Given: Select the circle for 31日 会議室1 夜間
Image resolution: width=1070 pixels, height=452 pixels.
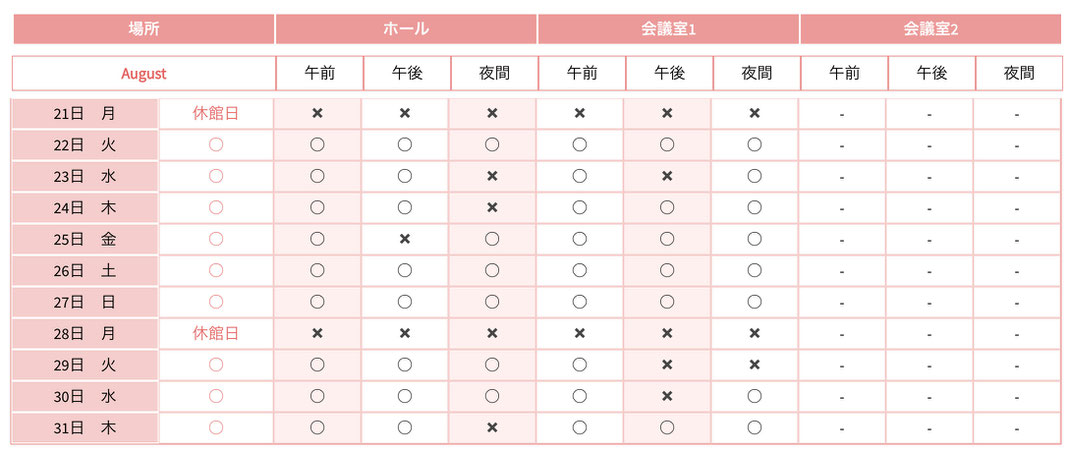Looking at the screenshot, I should click(755, 427).
